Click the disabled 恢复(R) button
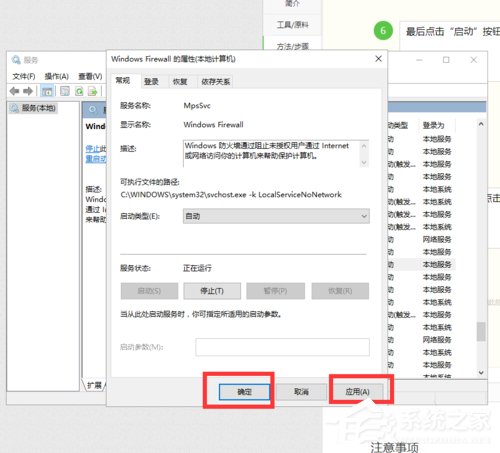Screen dimensions: 500x453 (340, 291)
